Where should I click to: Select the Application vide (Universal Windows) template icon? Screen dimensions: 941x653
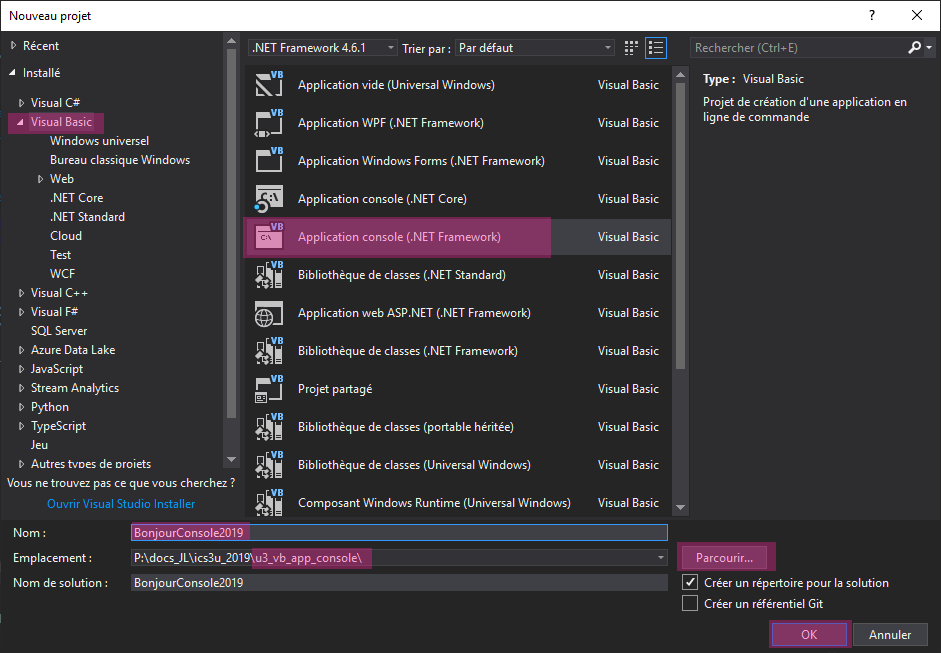tap(269, 85)
